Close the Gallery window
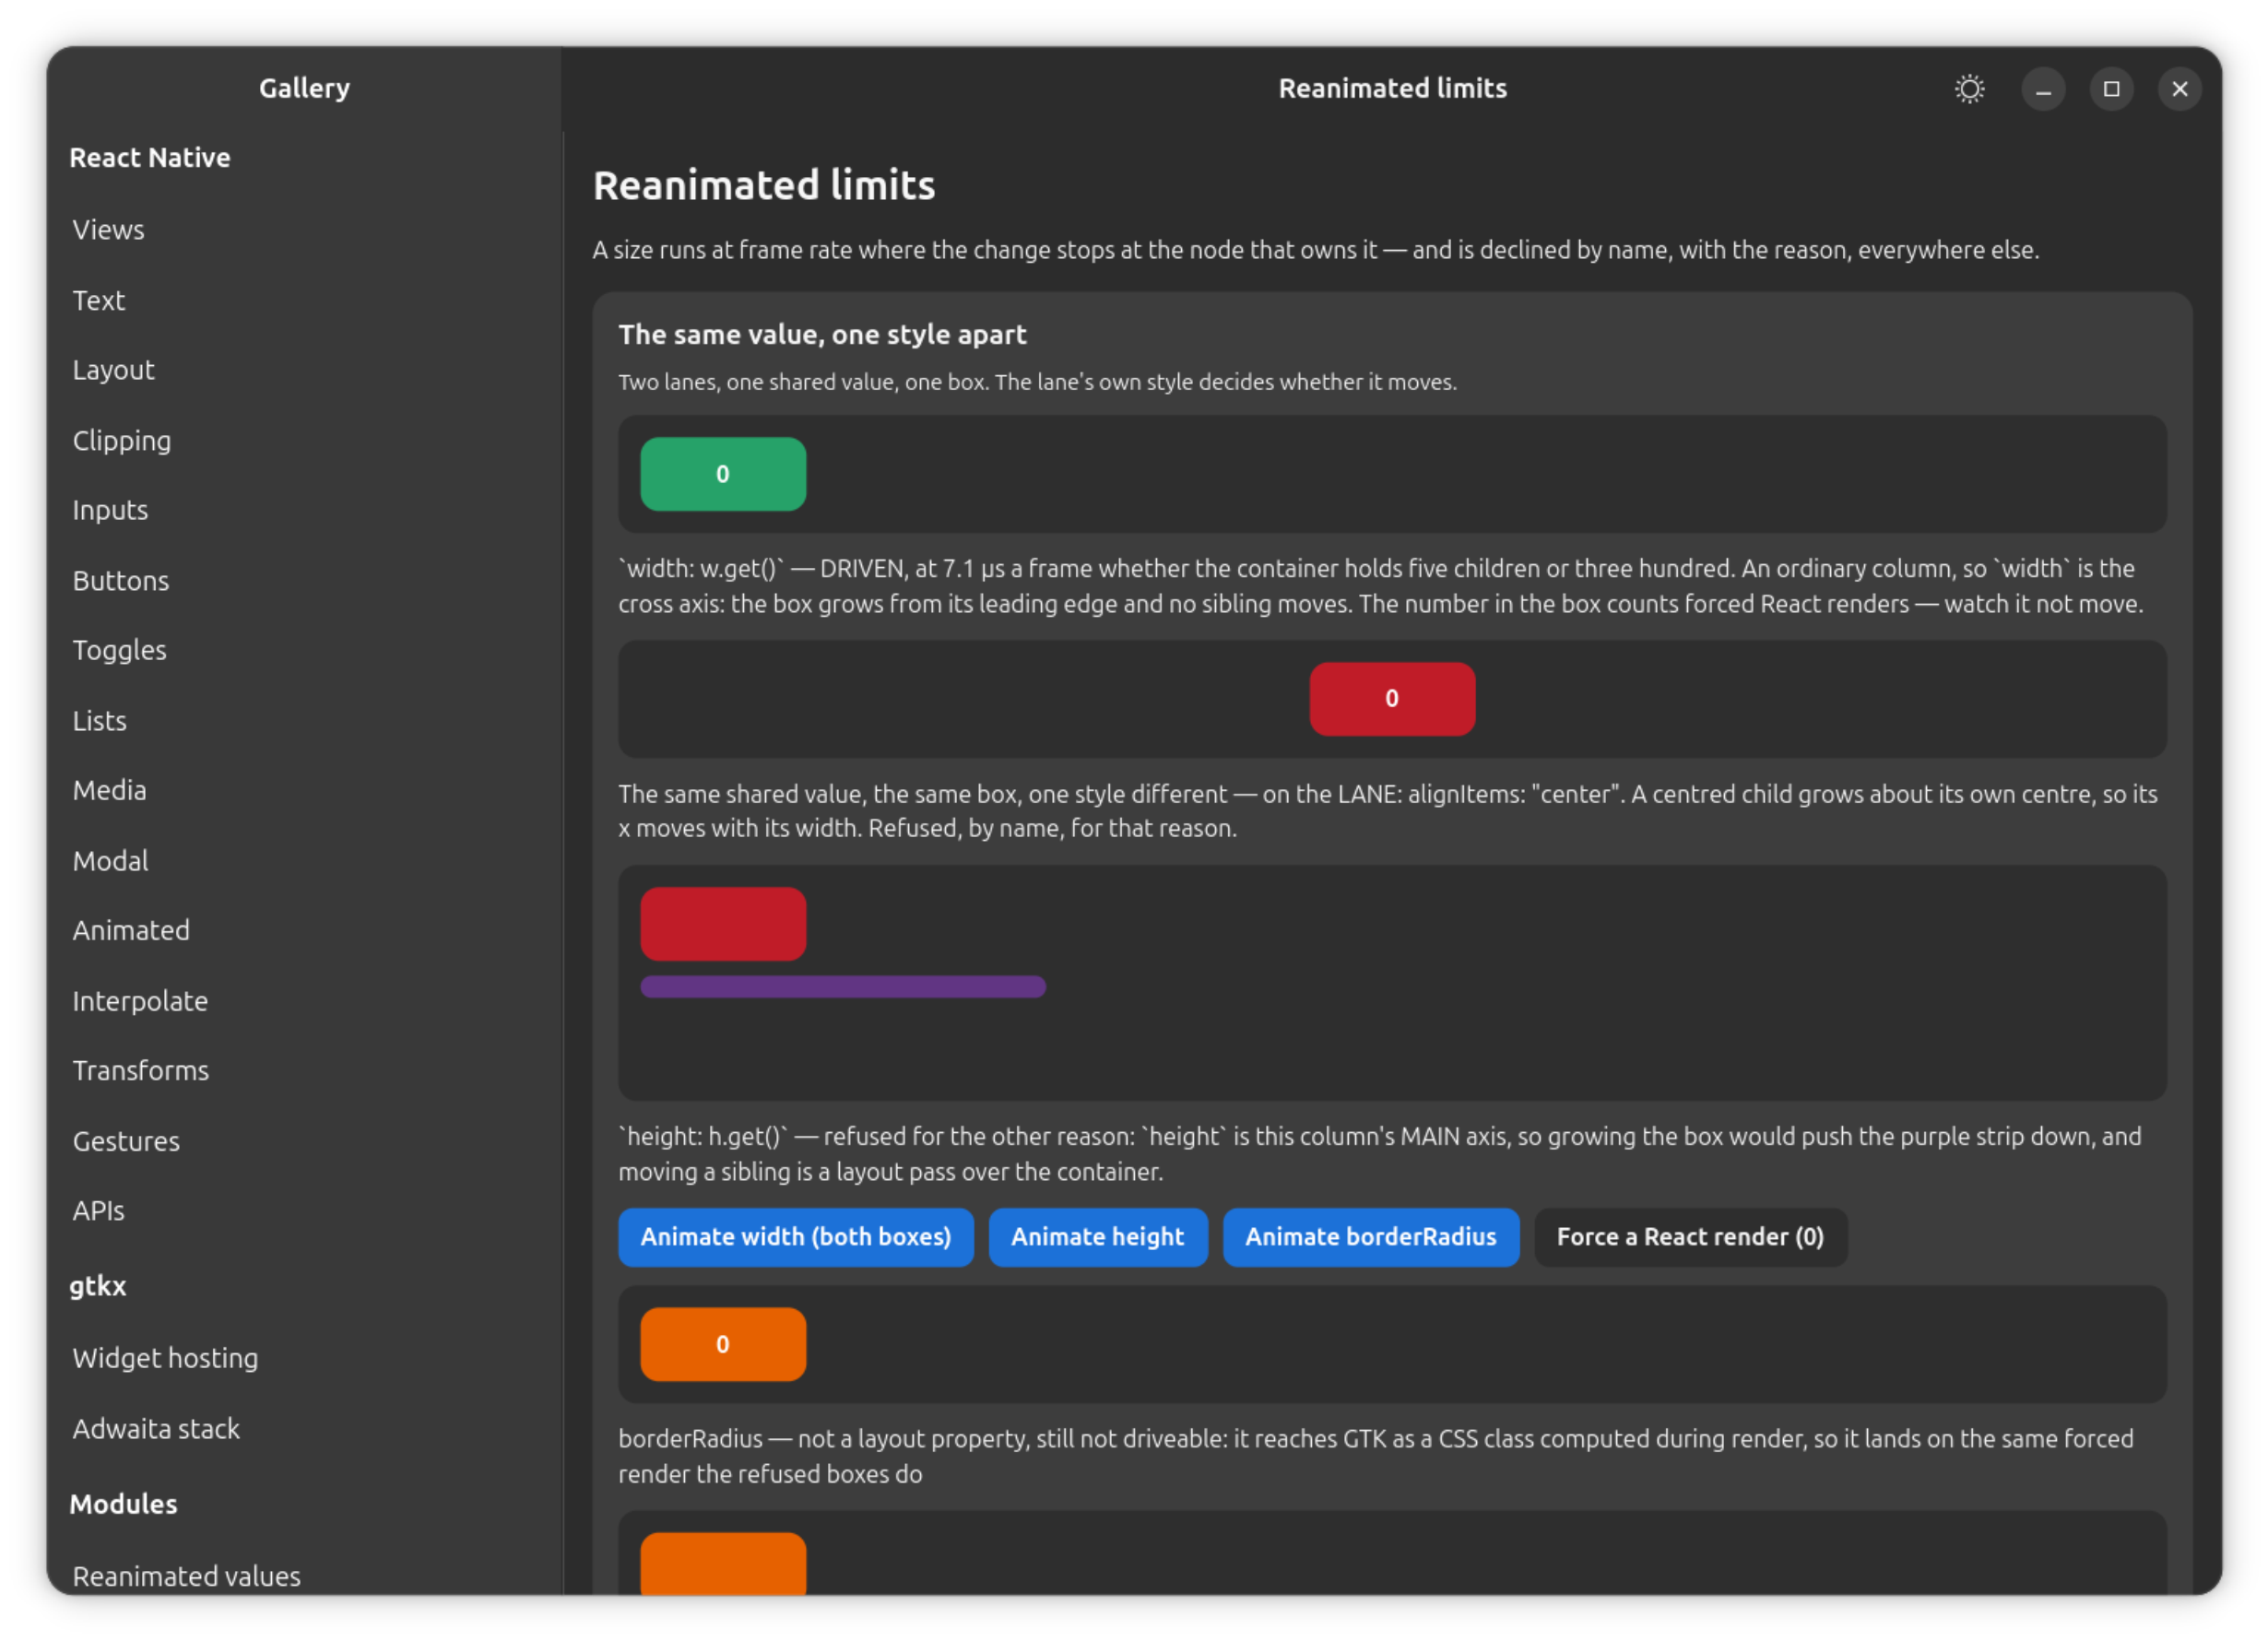Screen dimensions: 2268x1641 tap(2179, 89)
